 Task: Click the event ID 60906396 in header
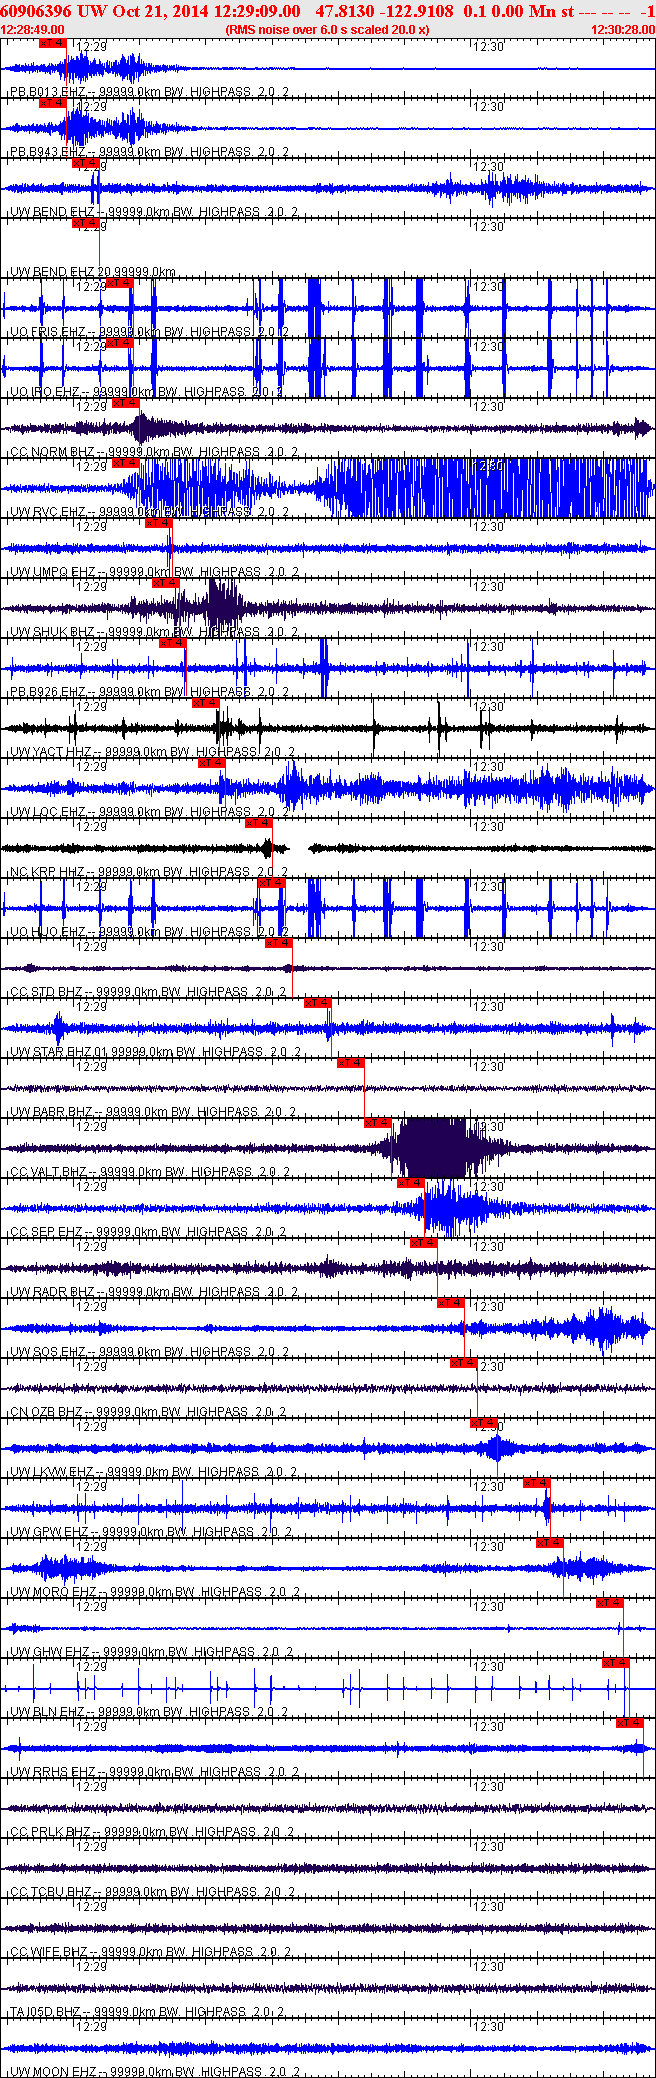coord(36,11)
